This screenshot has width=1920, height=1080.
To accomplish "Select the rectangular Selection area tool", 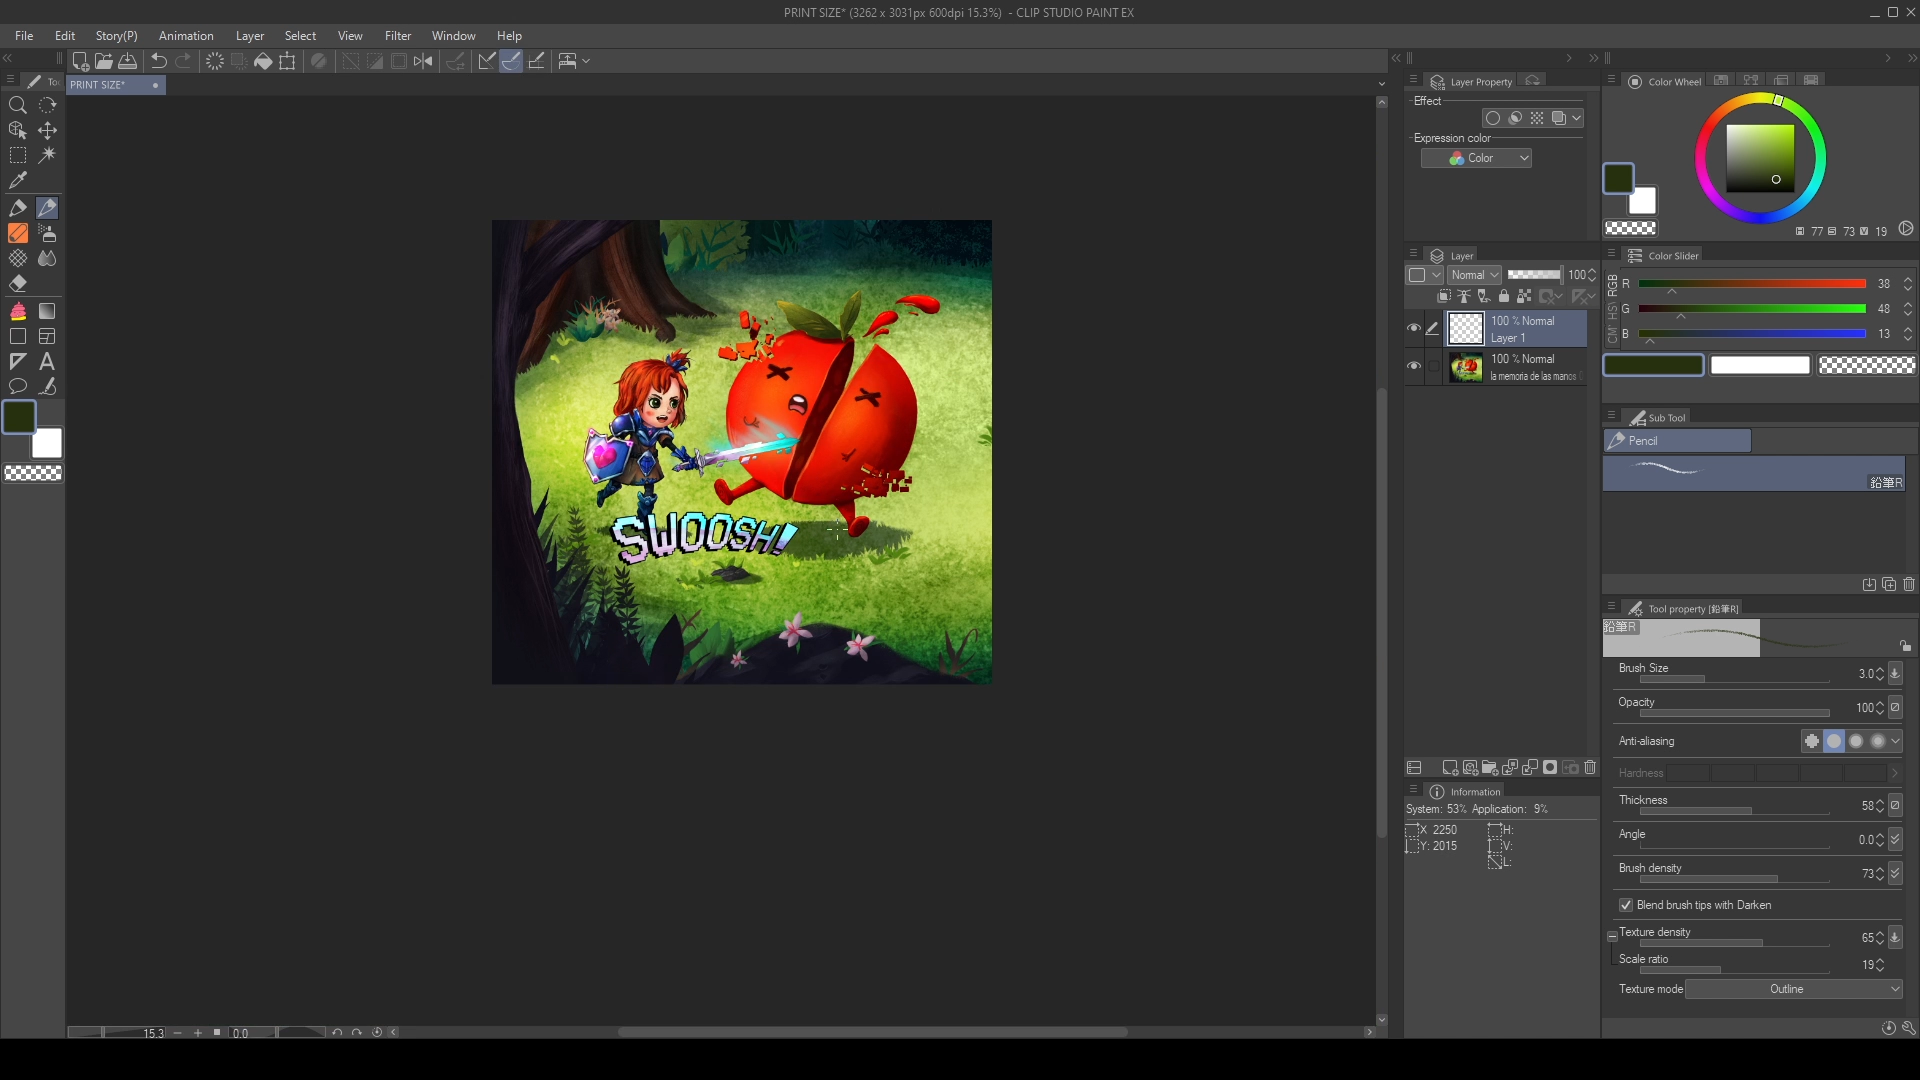I will pyautogui.click(x=17, y=155).
